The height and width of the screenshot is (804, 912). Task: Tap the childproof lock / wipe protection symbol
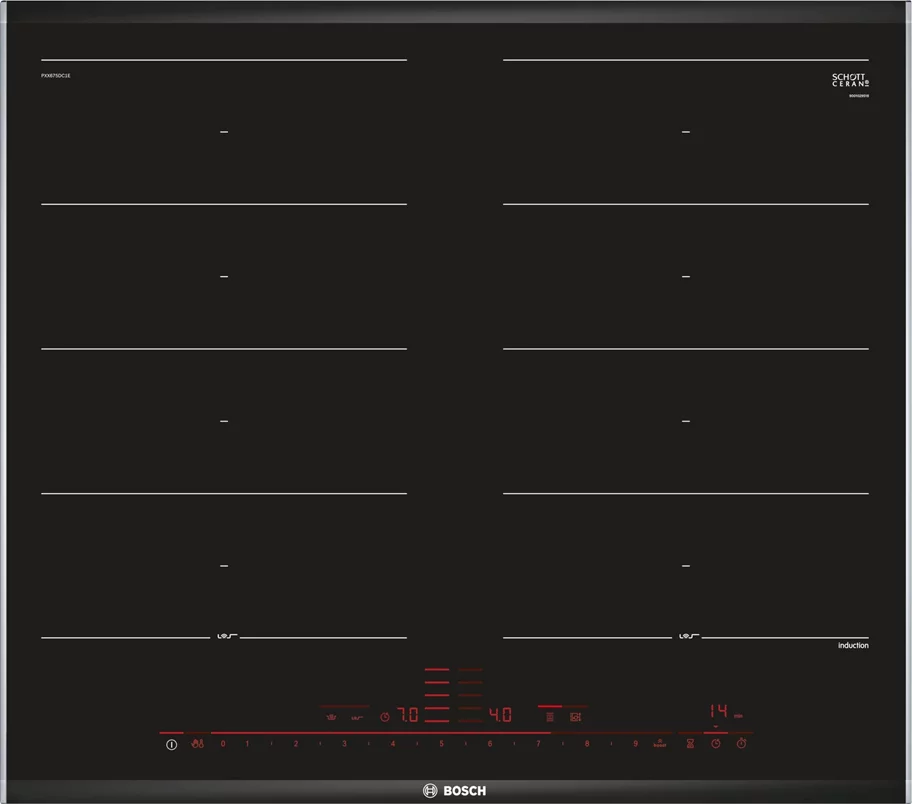click(197, 744)
